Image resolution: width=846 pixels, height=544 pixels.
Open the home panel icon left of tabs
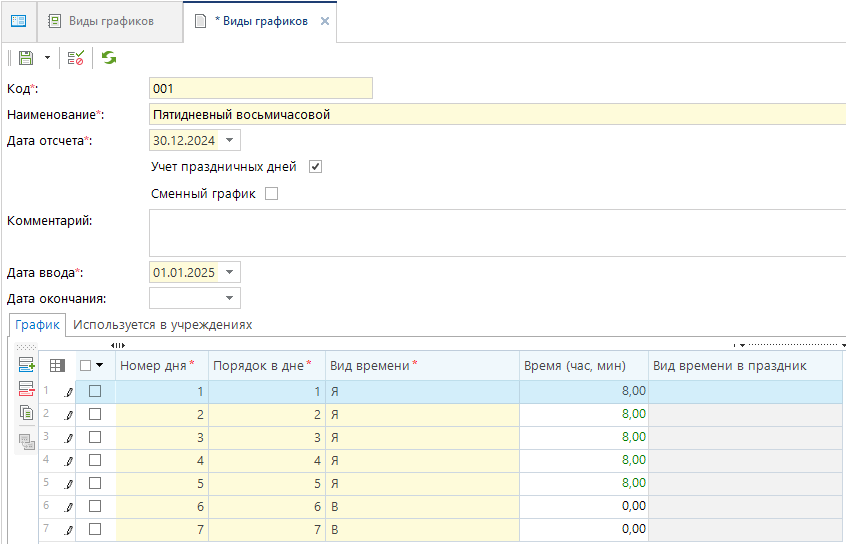pos(18,21)
